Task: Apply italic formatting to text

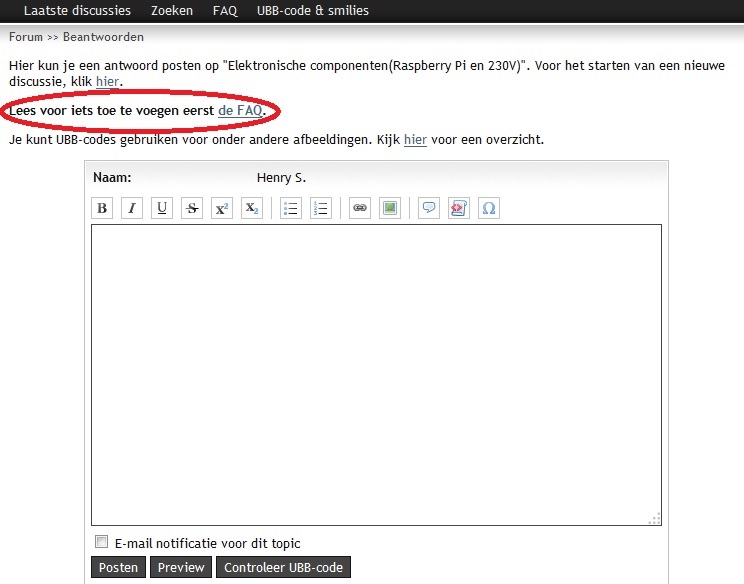Action: tap(132, 208)
